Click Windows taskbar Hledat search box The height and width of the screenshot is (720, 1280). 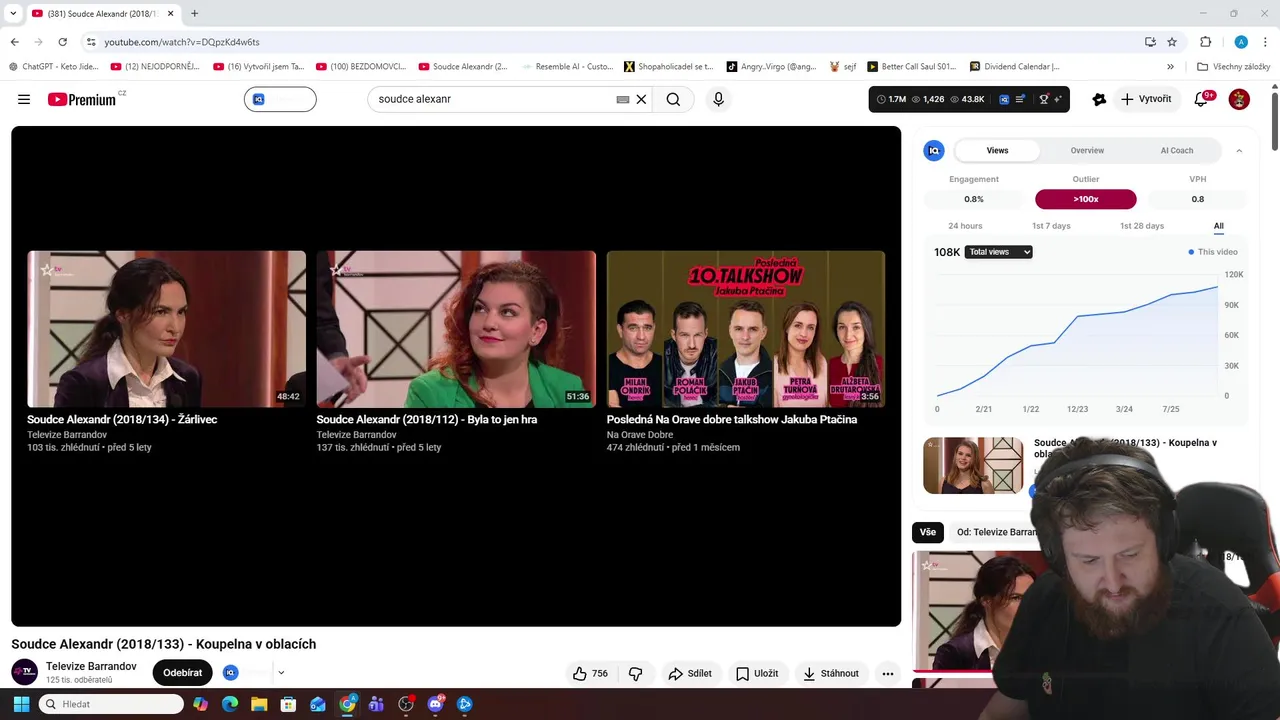[x=111, y=704]
